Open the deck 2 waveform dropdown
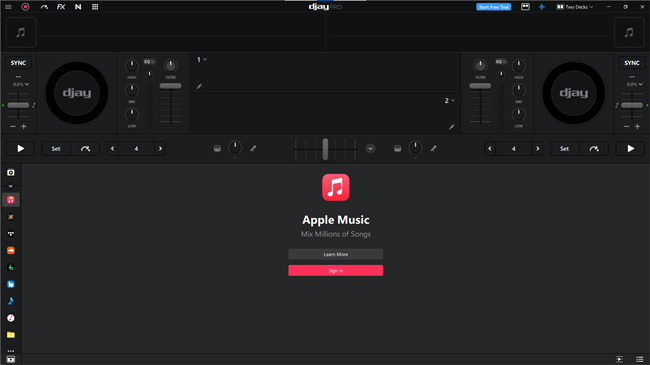Viewport: 650px width, 365px height. coord(450,100)
